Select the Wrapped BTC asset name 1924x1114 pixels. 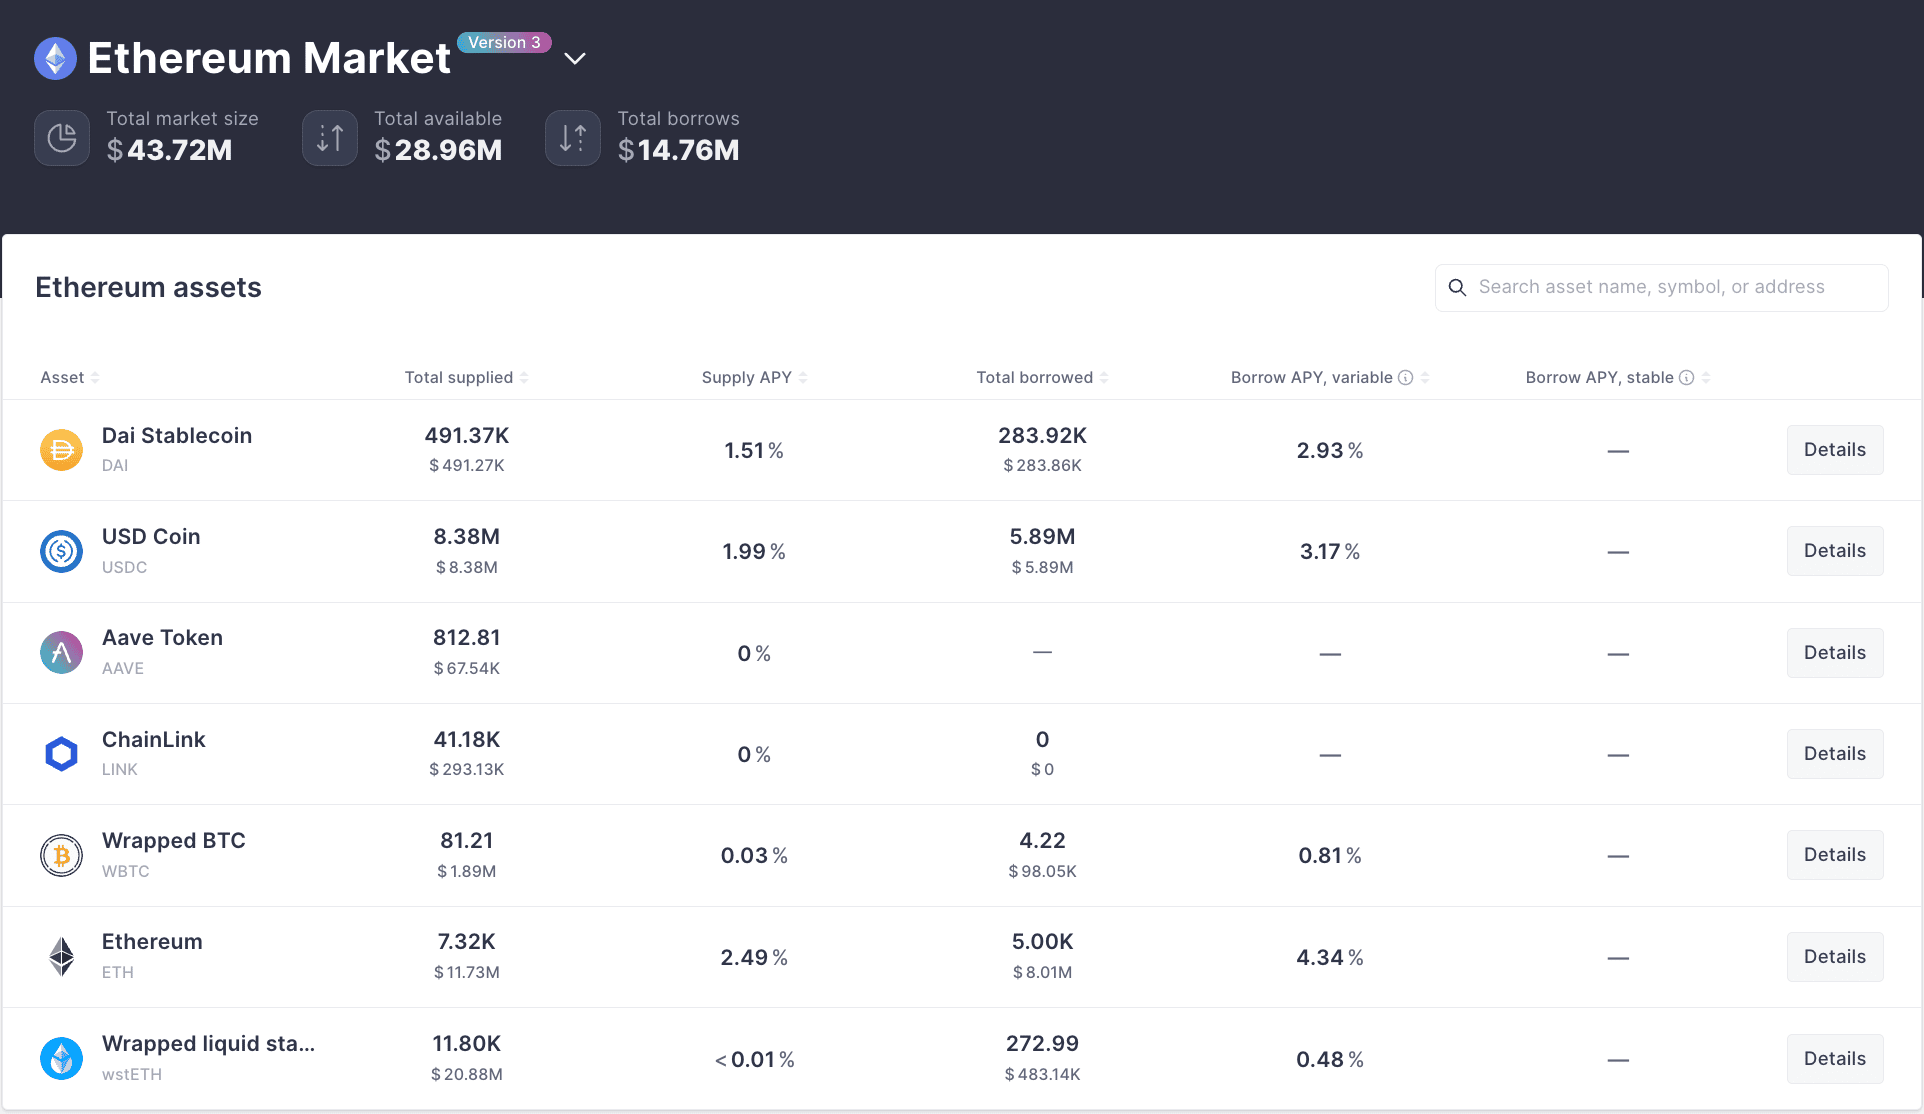tap(174, 841)
